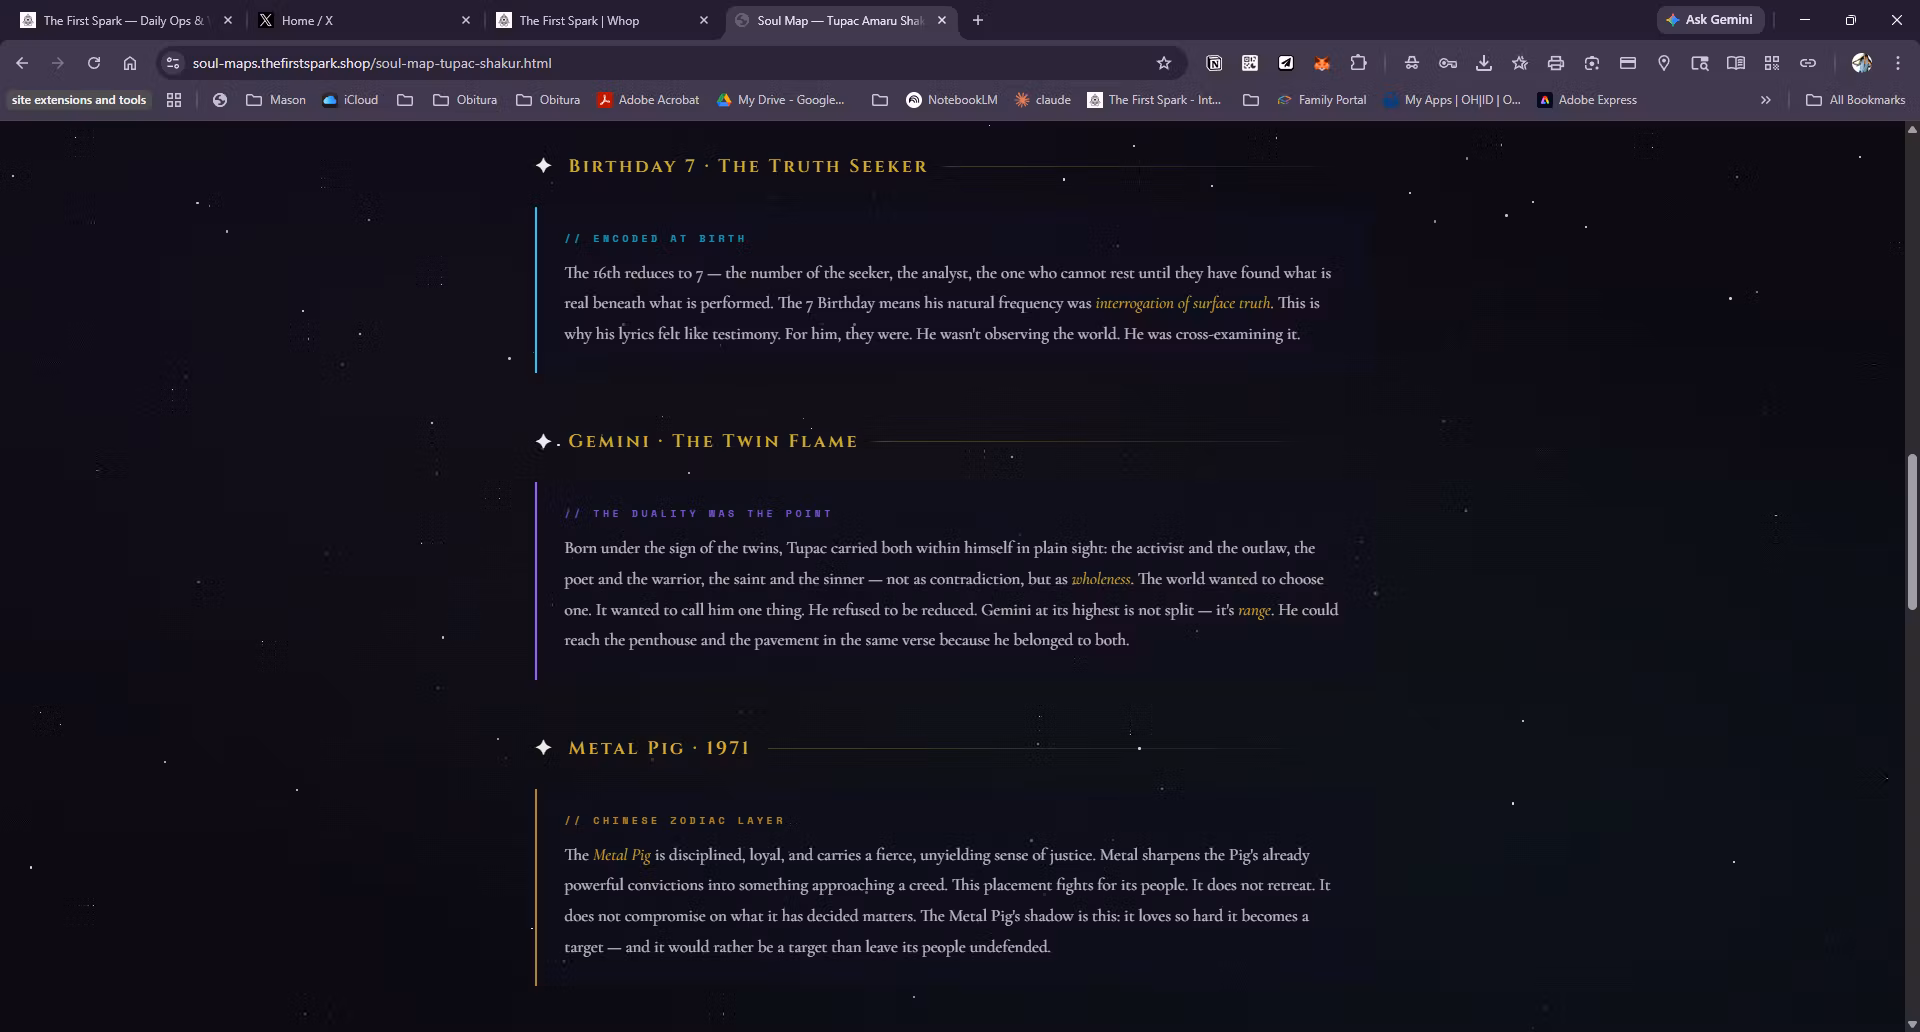Click the globe bookmark icon

pyautogui.click(x=220, y=100)
